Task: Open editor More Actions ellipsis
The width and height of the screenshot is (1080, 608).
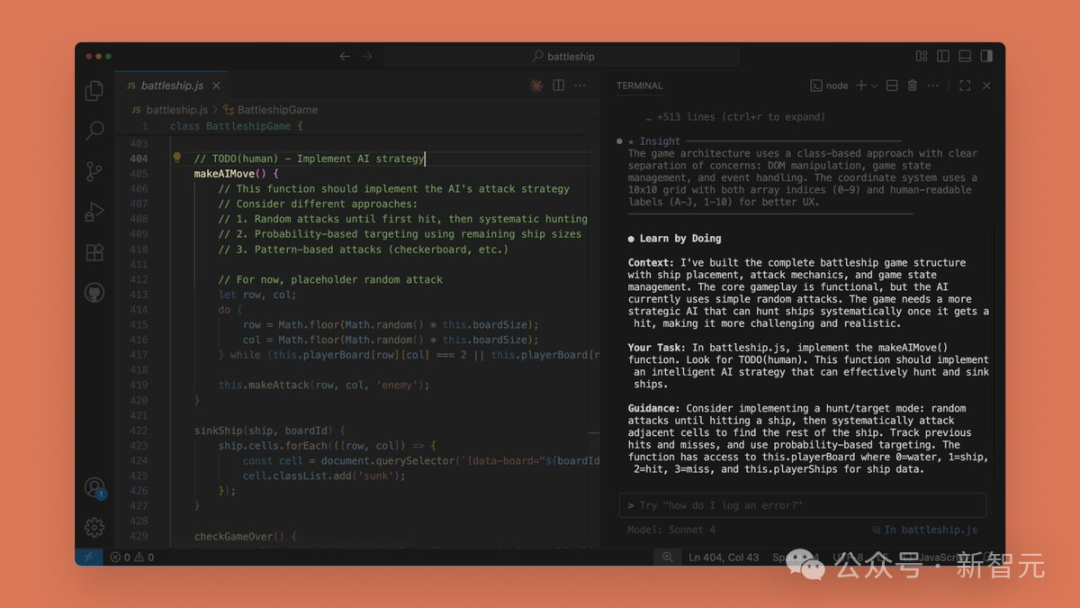Action: point(581,85)
